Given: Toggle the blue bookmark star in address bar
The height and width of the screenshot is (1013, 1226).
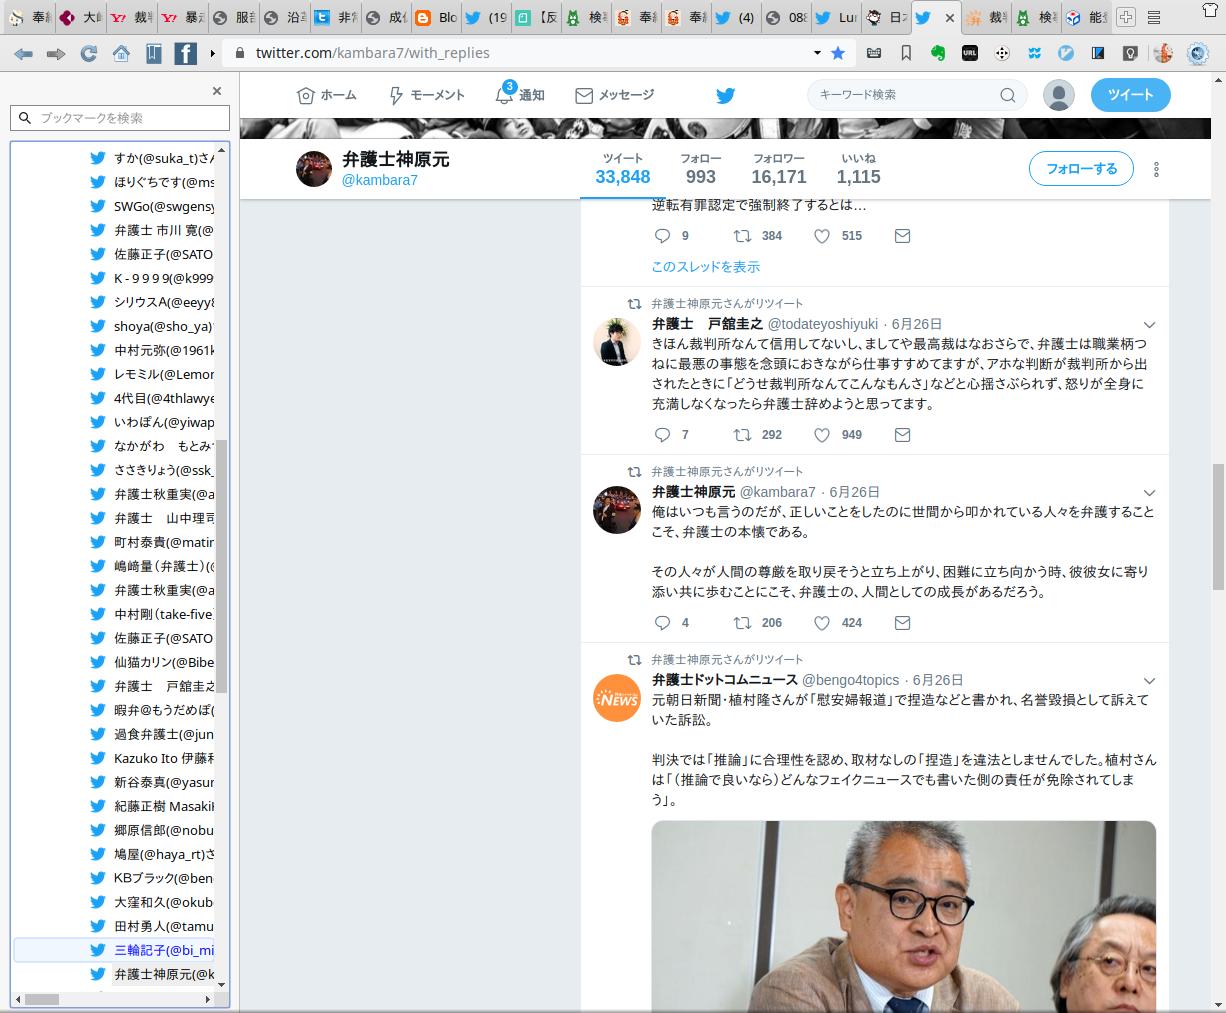Looking at the screenshot, I should [x=838, y=53].
